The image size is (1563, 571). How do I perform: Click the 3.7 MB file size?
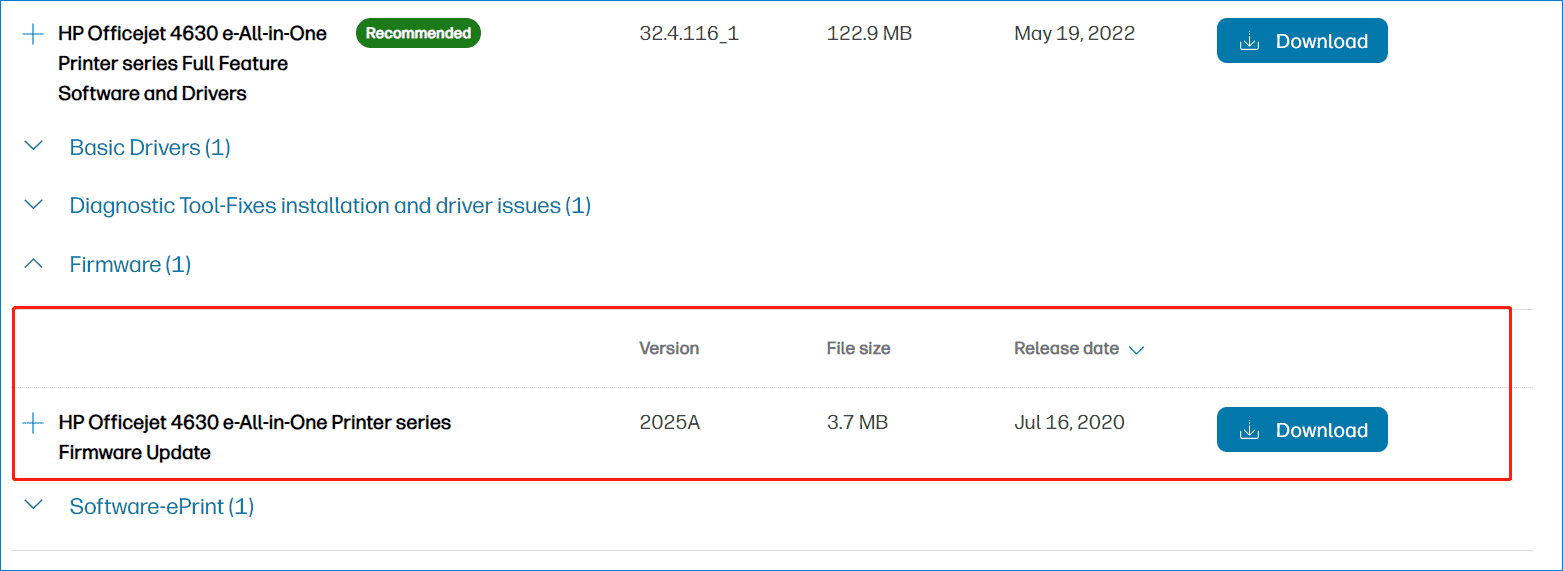click(x=857, y=422)
